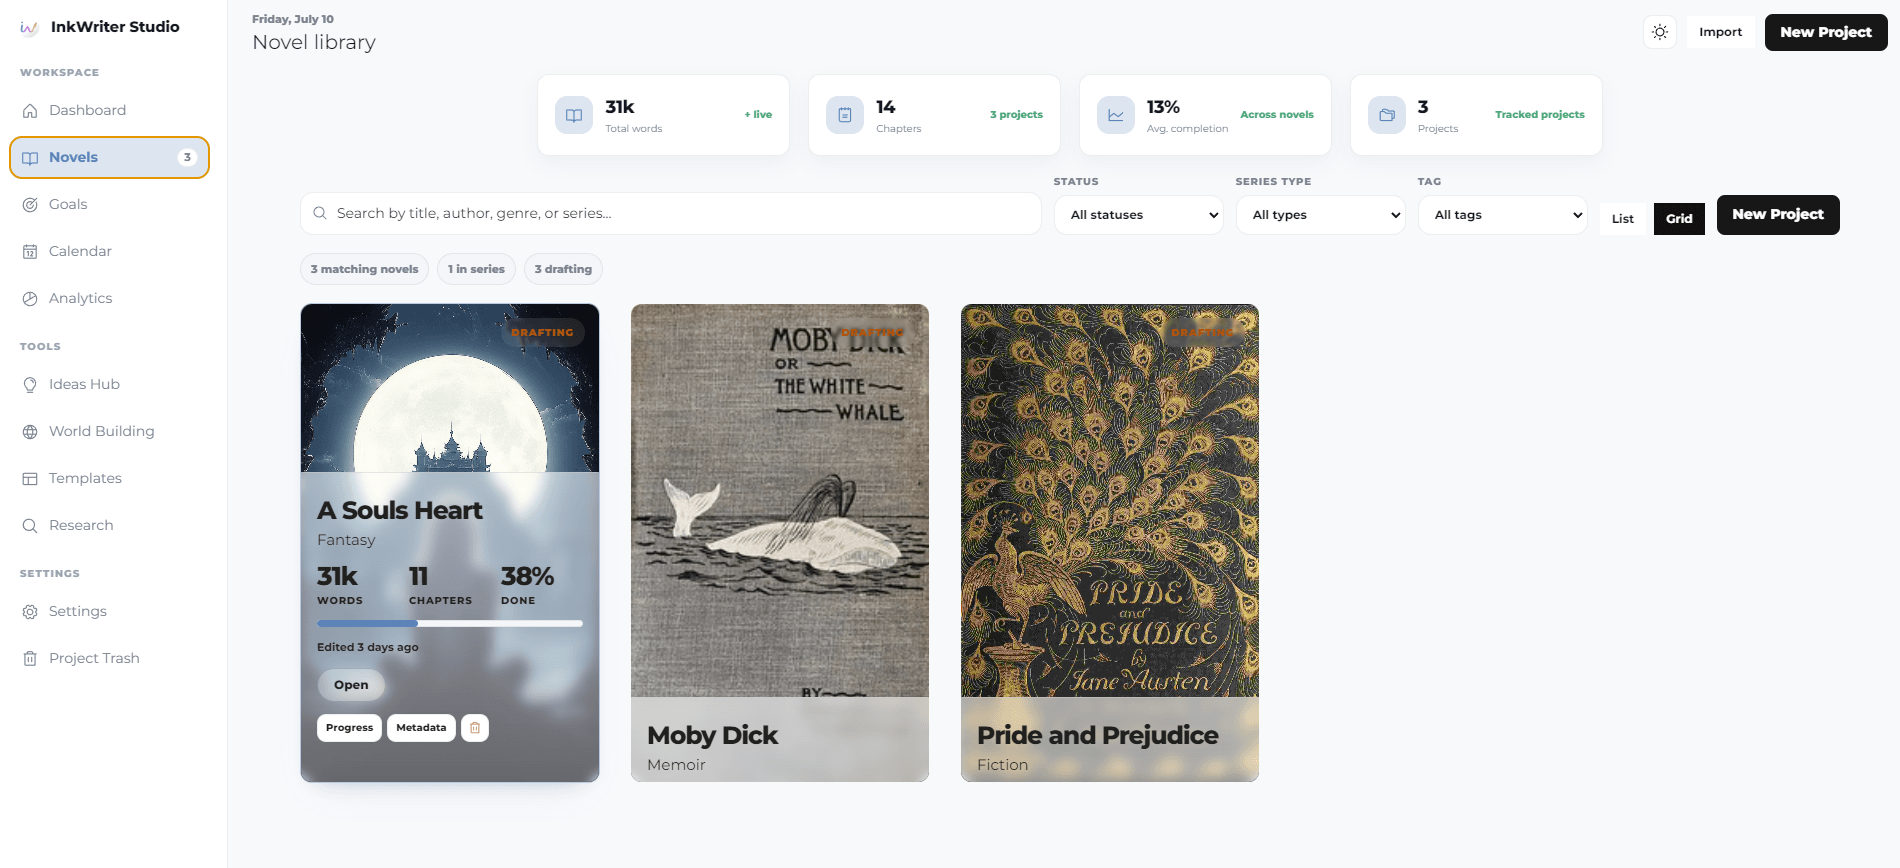Open Templates from the sidebar
This screenshot has height=868, width=1900.
tap(109, 479)
